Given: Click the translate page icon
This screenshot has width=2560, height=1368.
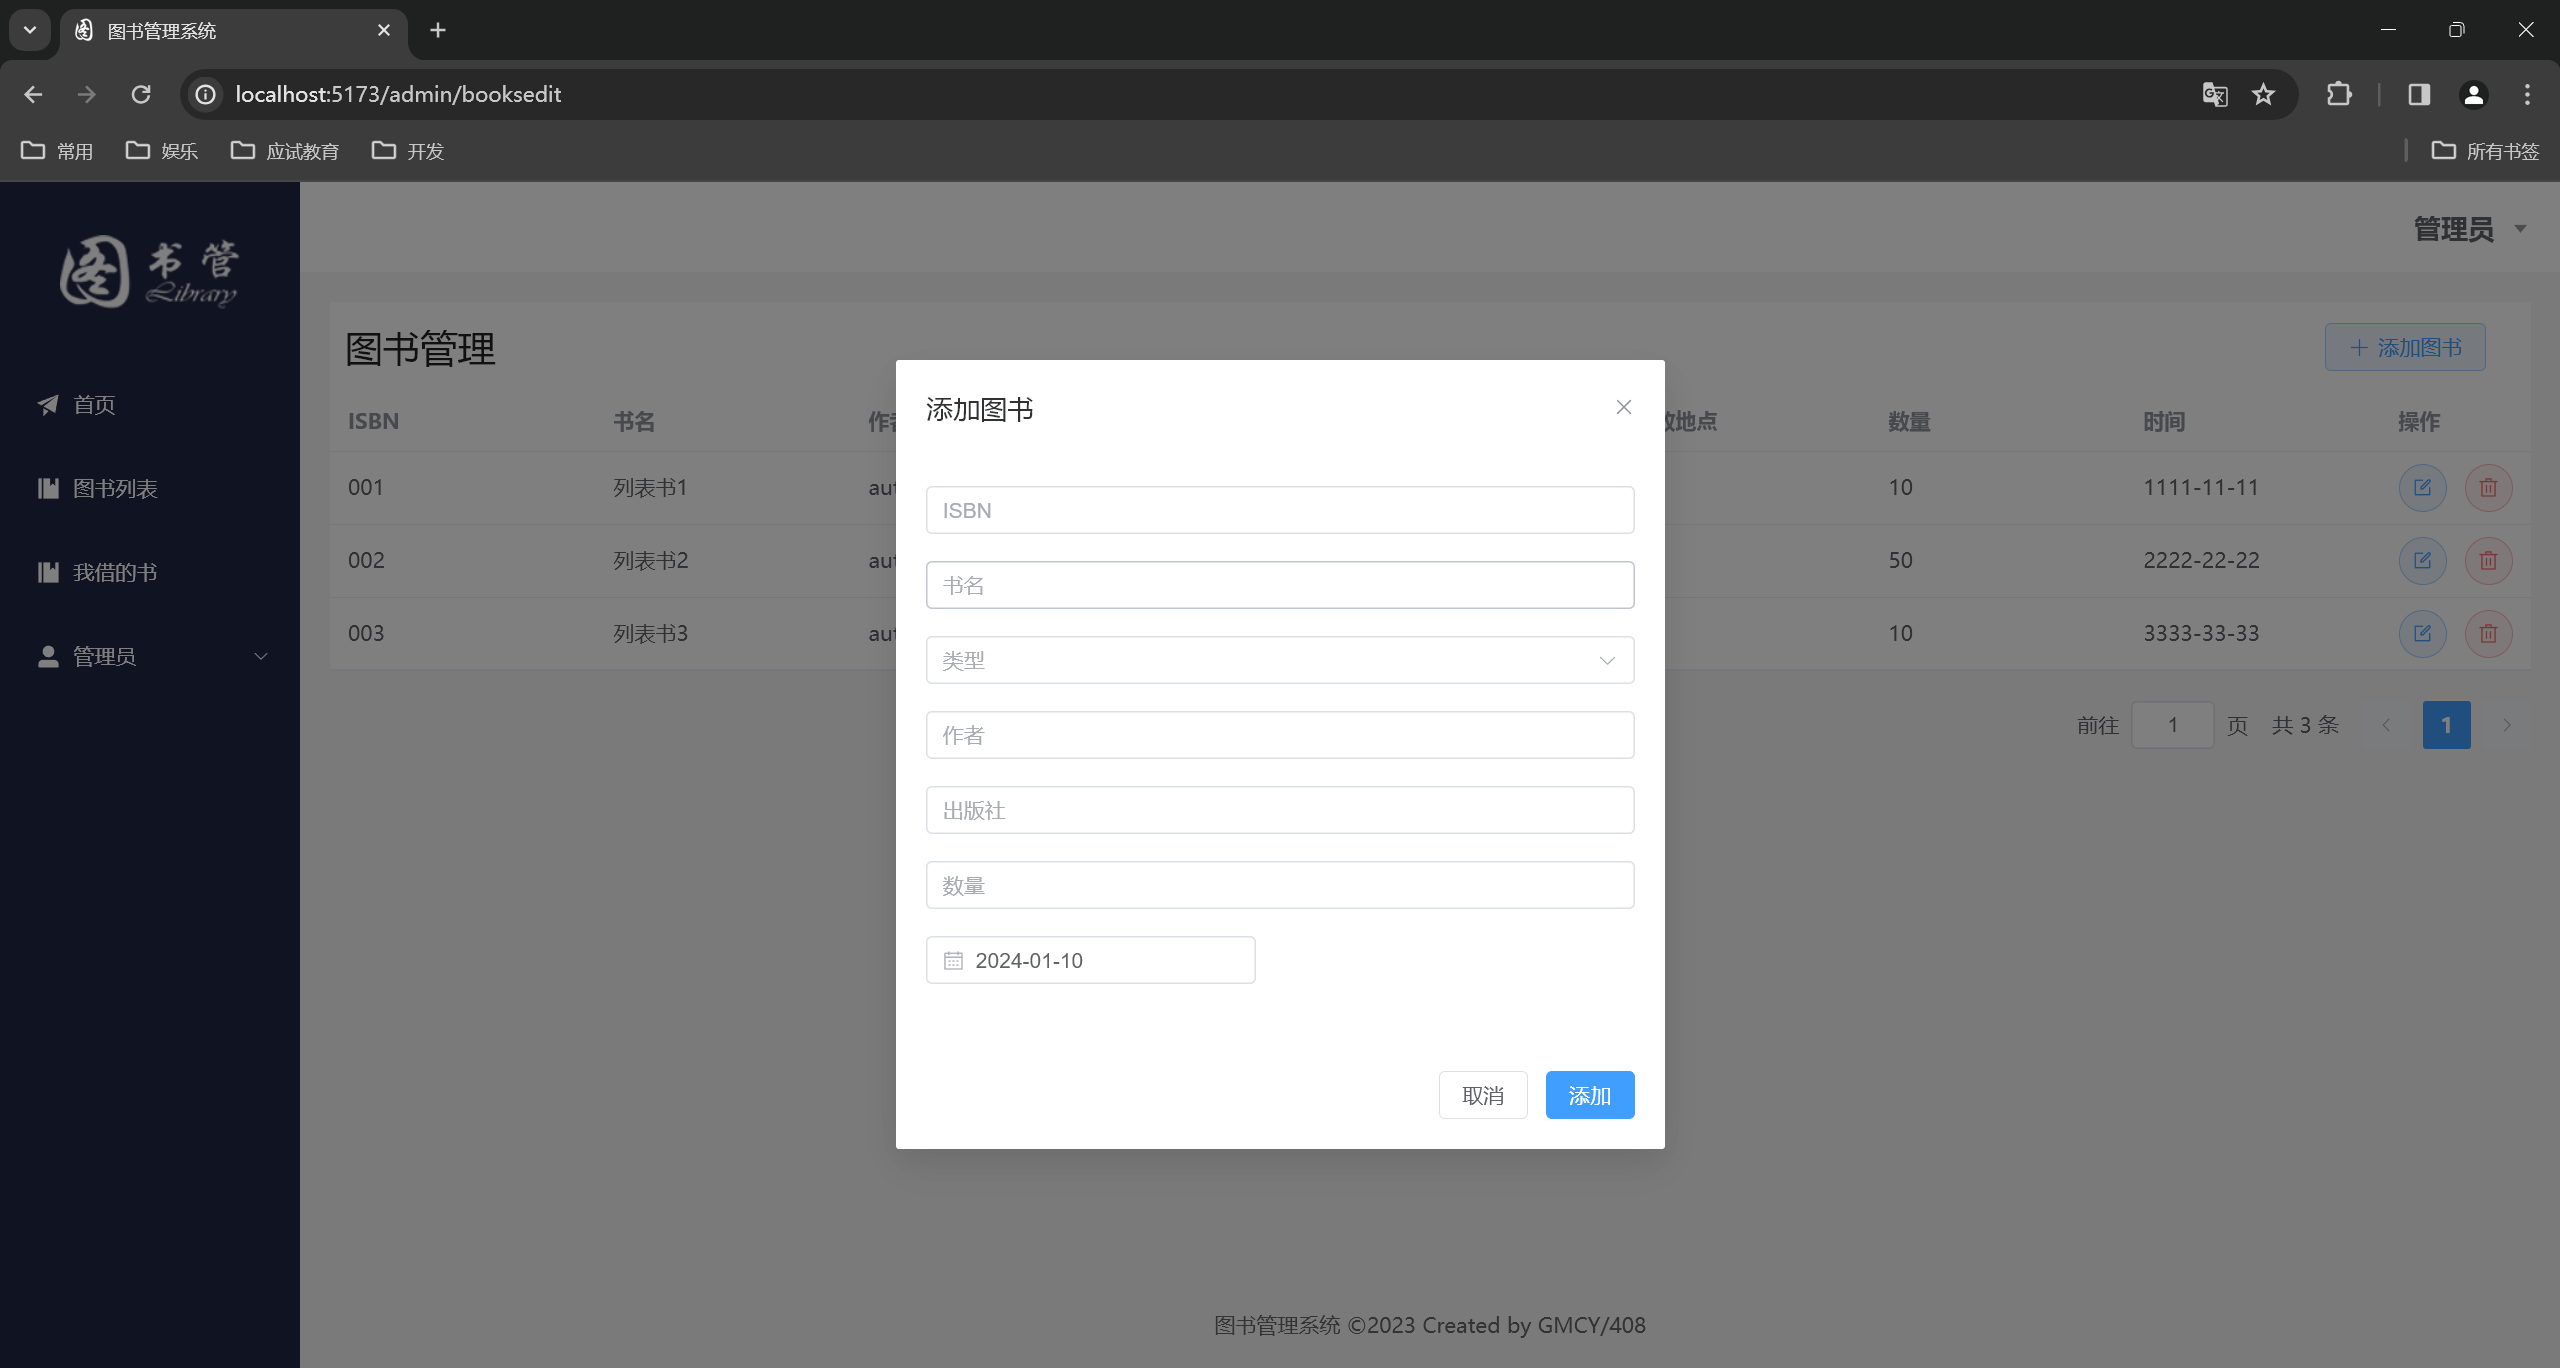Looking at the screenshot, I should 2215,94.
